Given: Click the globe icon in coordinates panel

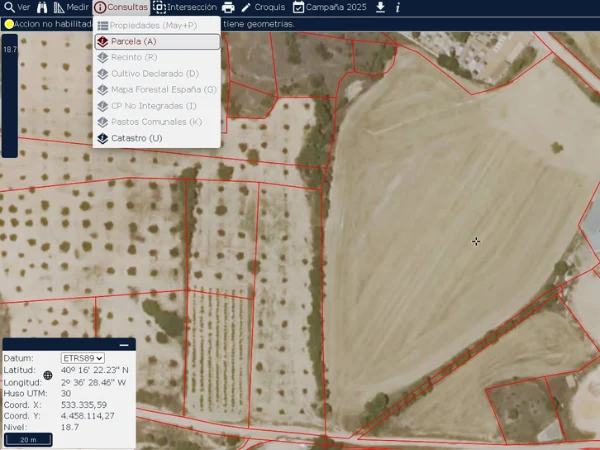Looking at the screenshot, I should pyautogui.click(x=47, y=376).
